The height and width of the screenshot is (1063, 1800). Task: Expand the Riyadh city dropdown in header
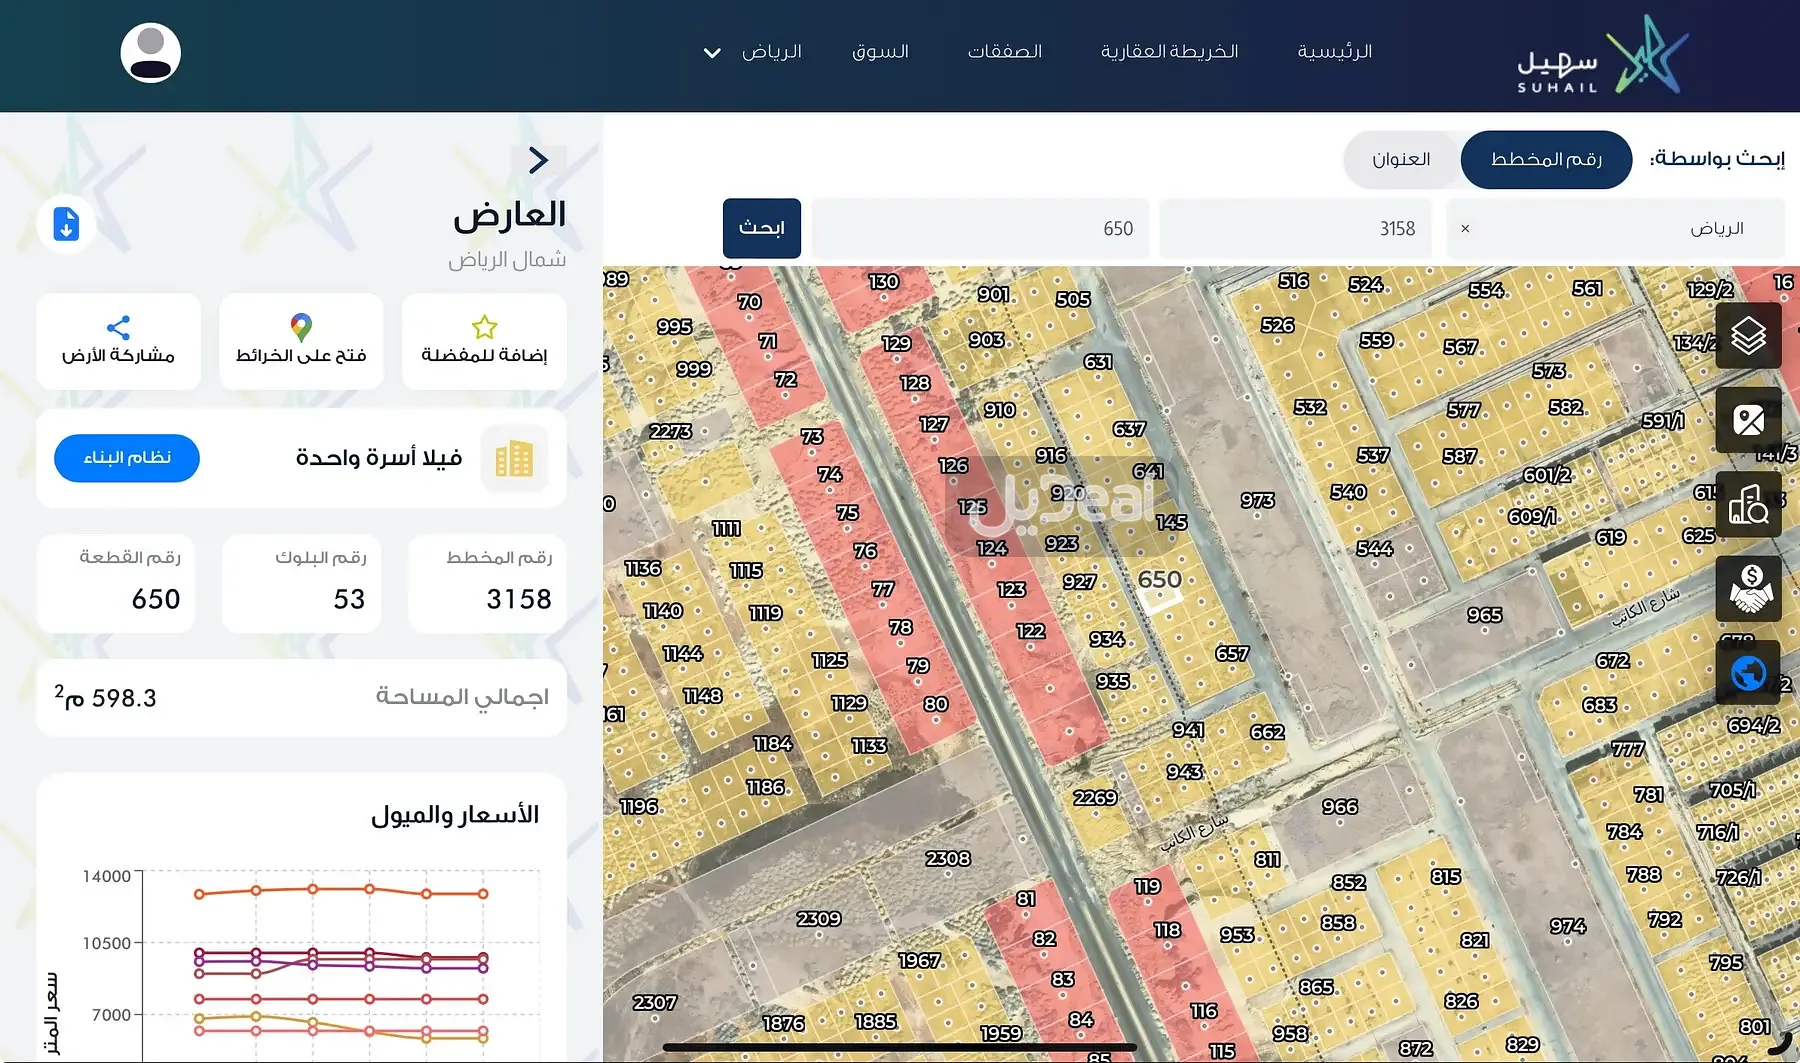click(753, 52)
